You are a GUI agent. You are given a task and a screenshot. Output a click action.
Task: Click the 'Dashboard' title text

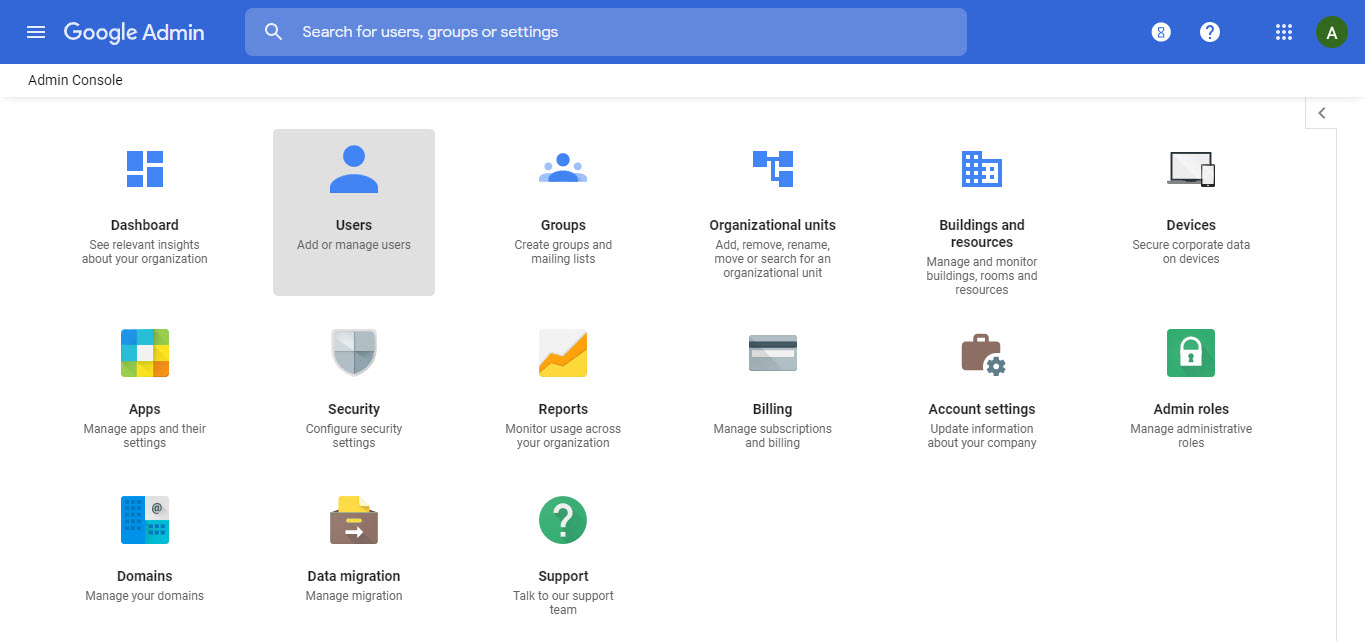[x=145, y=225]
